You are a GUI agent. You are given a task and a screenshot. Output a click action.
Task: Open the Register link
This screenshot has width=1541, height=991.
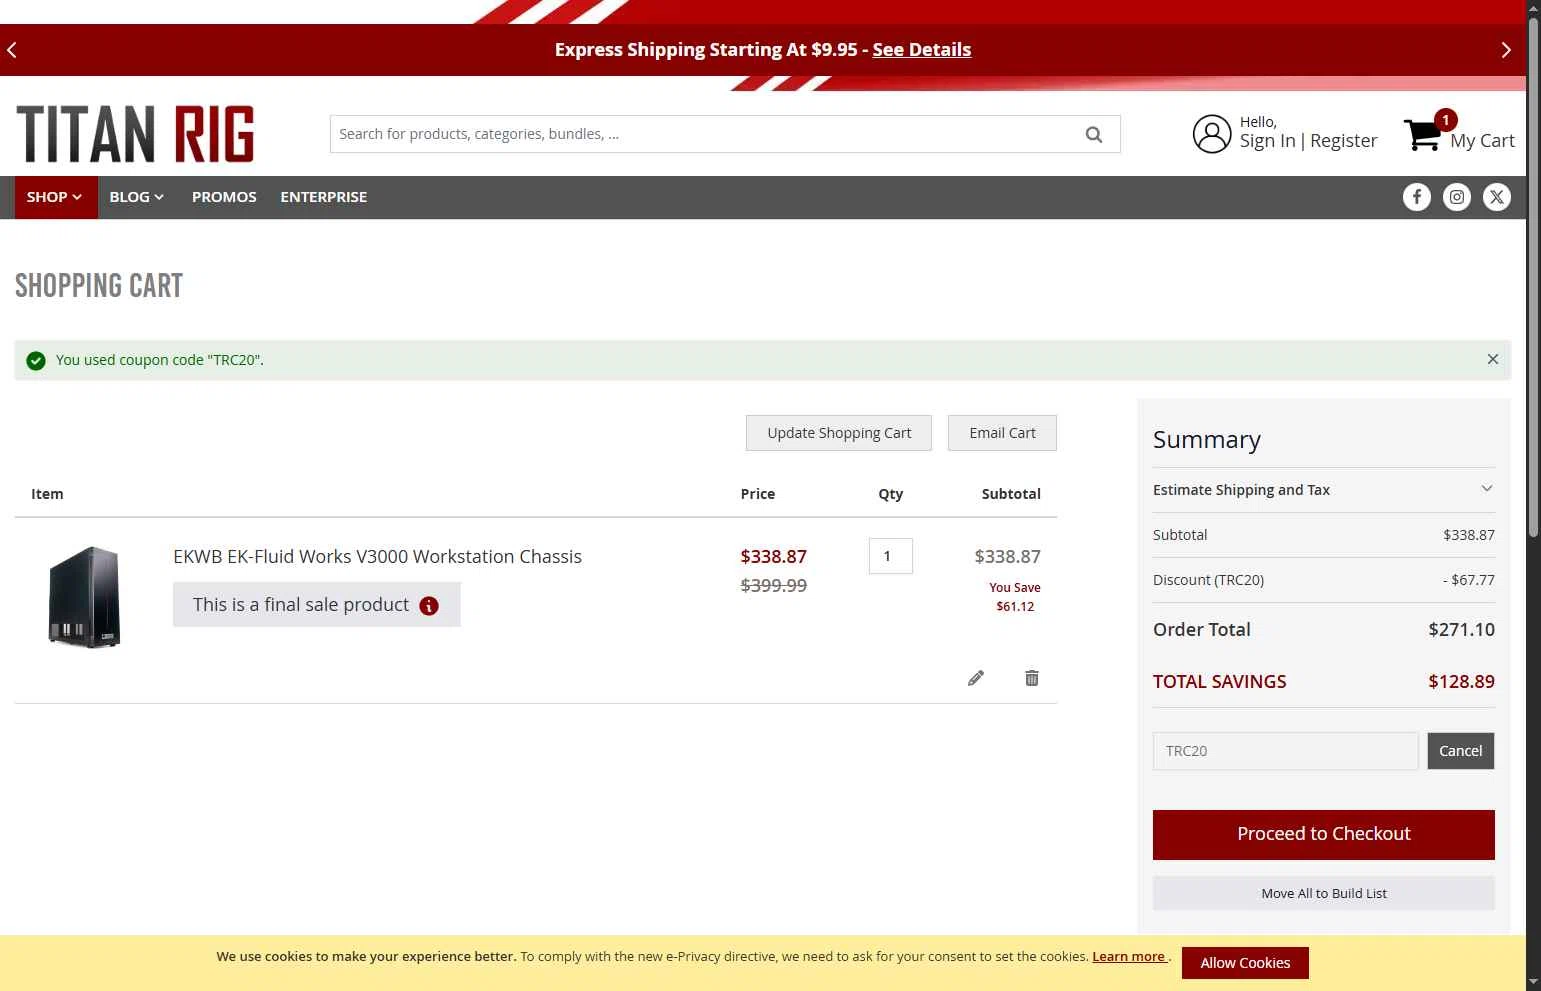tap(1343, 141)
